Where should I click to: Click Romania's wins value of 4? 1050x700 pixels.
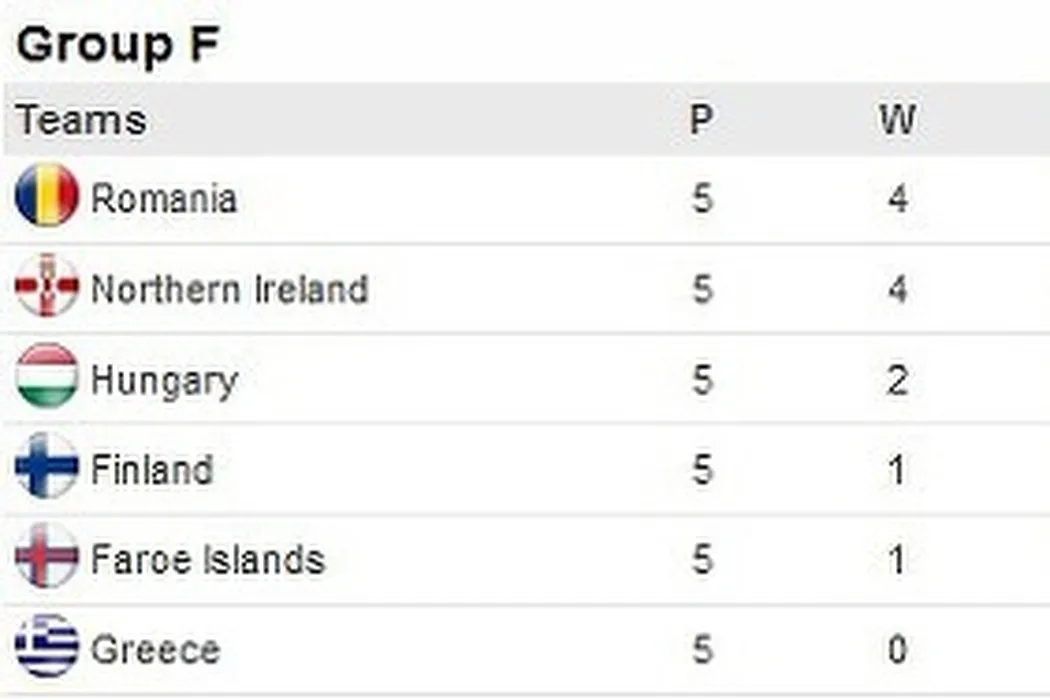coord(898,199)
